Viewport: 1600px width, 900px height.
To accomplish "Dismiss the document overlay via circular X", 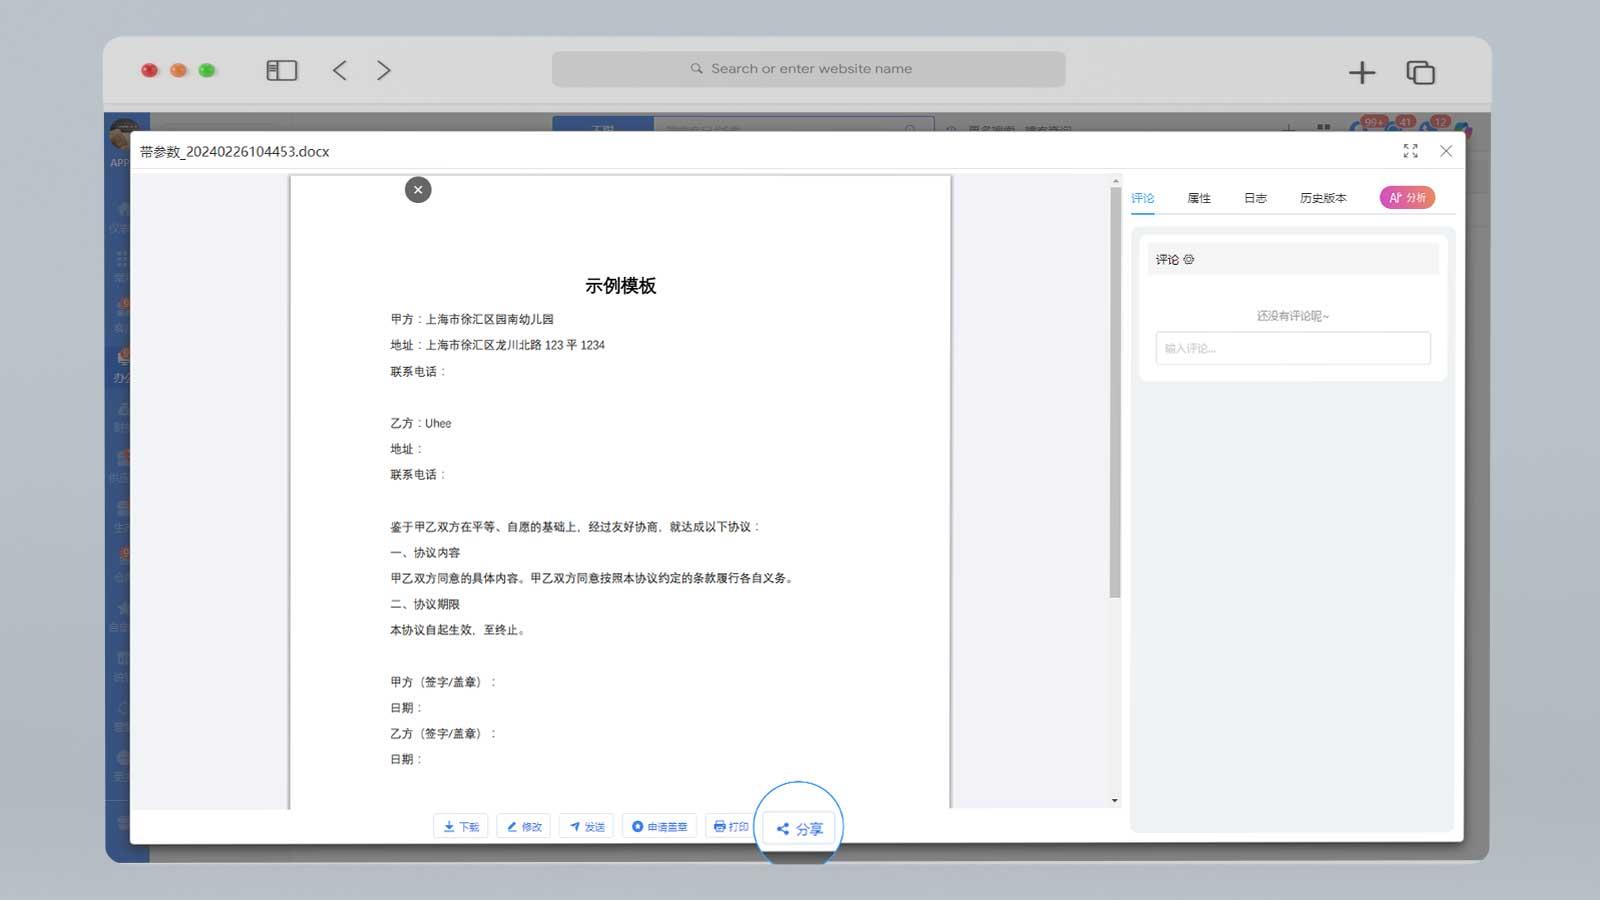I will pos(418,189).
